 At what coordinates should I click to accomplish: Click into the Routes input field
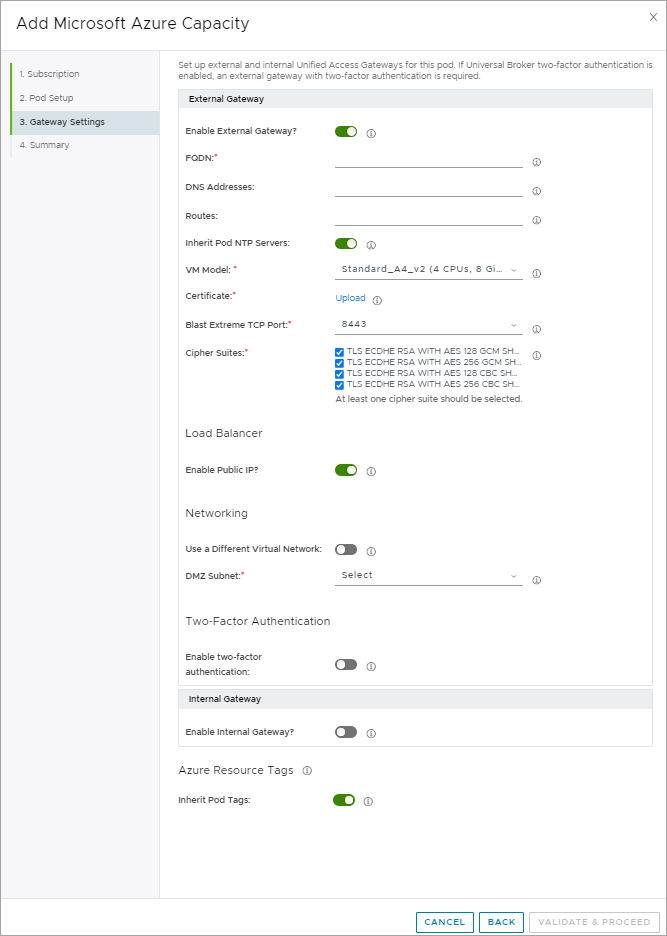click(x=429, y=218)
